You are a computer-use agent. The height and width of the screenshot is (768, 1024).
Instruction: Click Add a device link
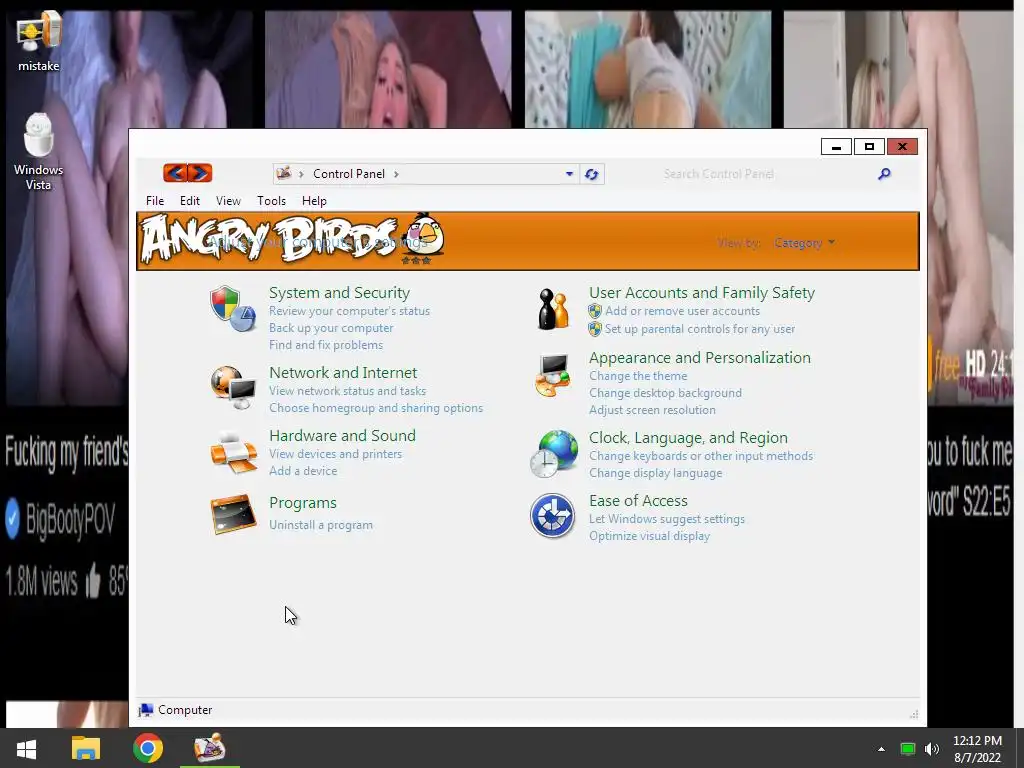(303, 471)
